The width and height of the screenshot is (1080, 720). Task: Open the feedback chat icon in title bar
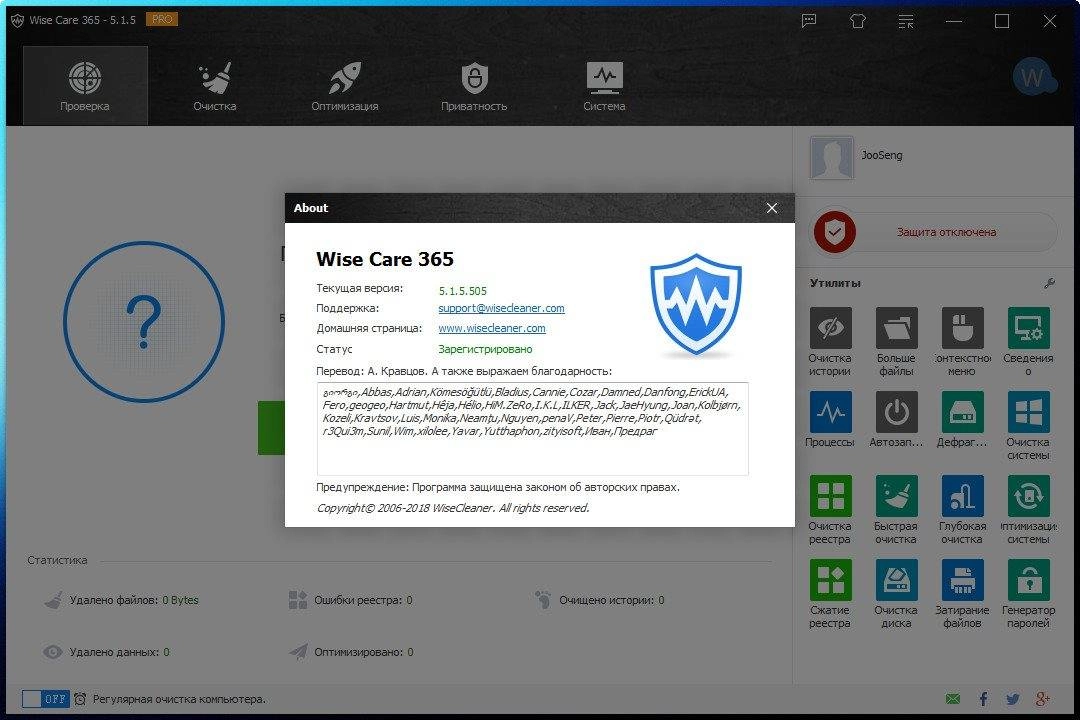(809, 21)
